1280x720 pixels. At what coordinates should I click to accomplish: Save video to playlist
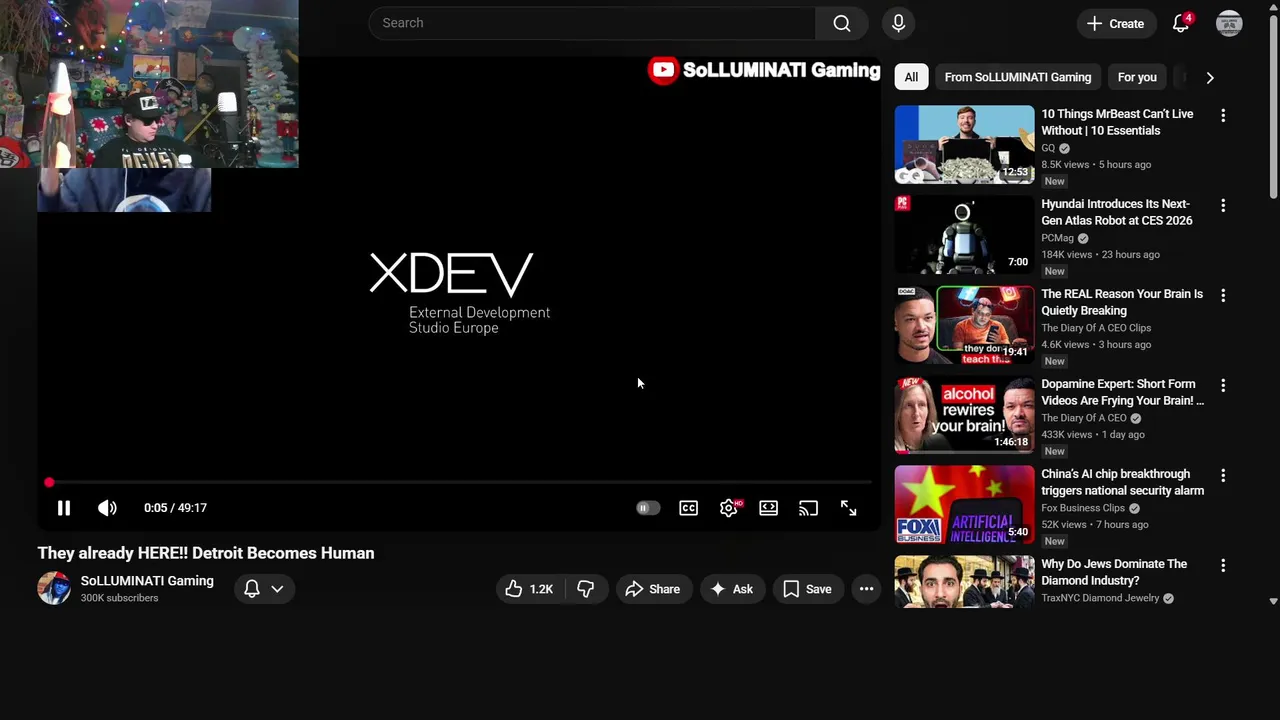point(808,589)
